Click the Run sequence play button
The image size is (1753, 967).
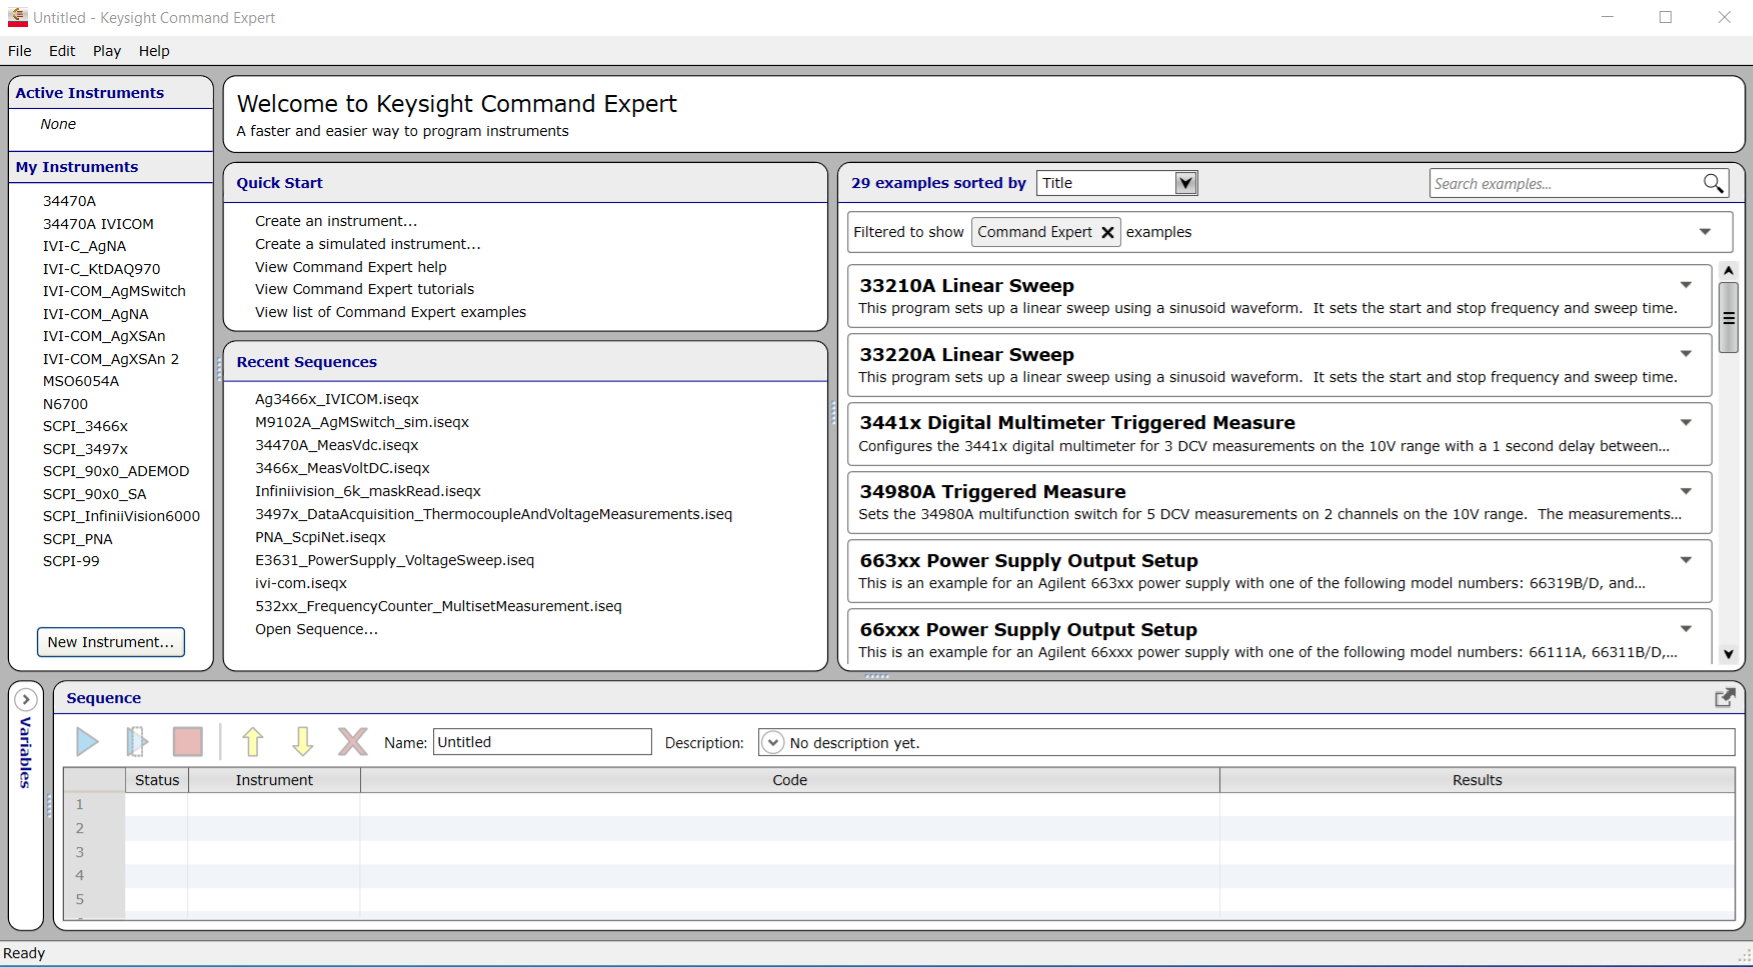point(87,741)
